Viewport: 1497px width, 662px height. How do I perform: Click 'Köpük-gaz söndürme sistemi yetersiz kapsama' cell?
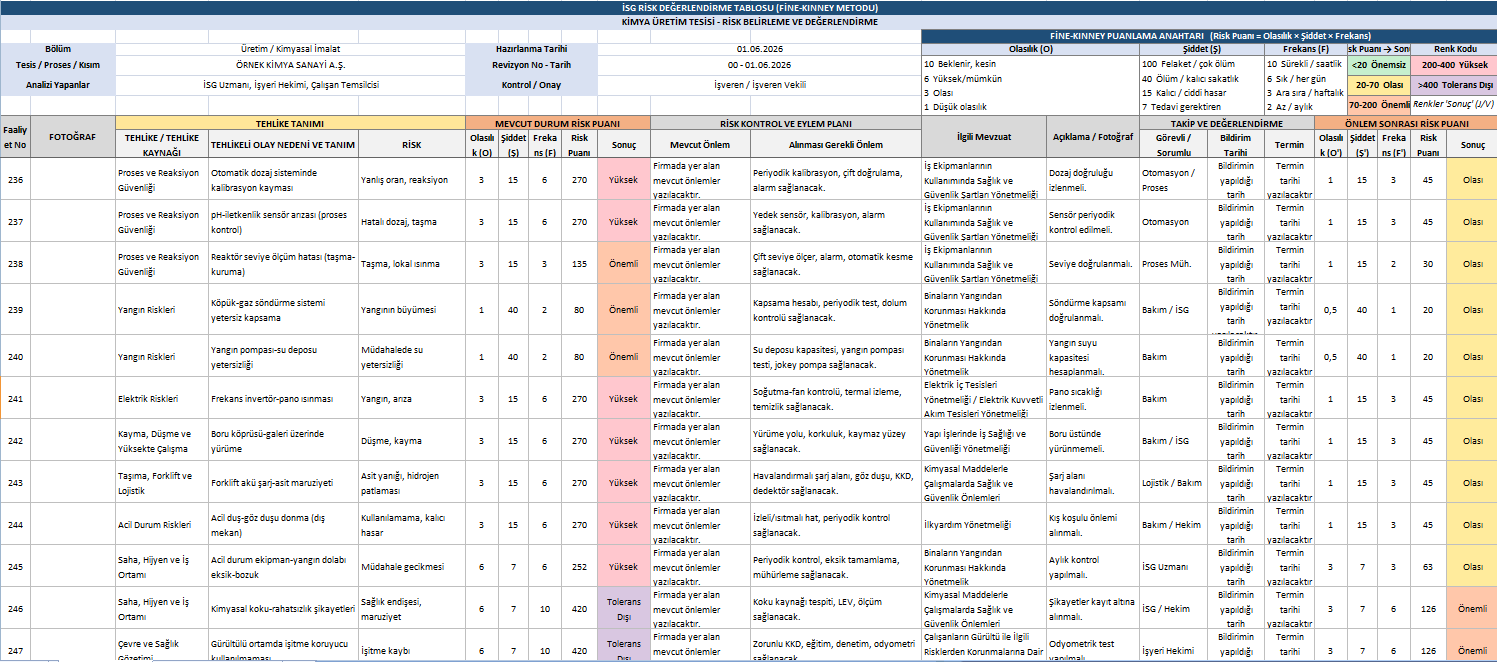click(283, 309)
